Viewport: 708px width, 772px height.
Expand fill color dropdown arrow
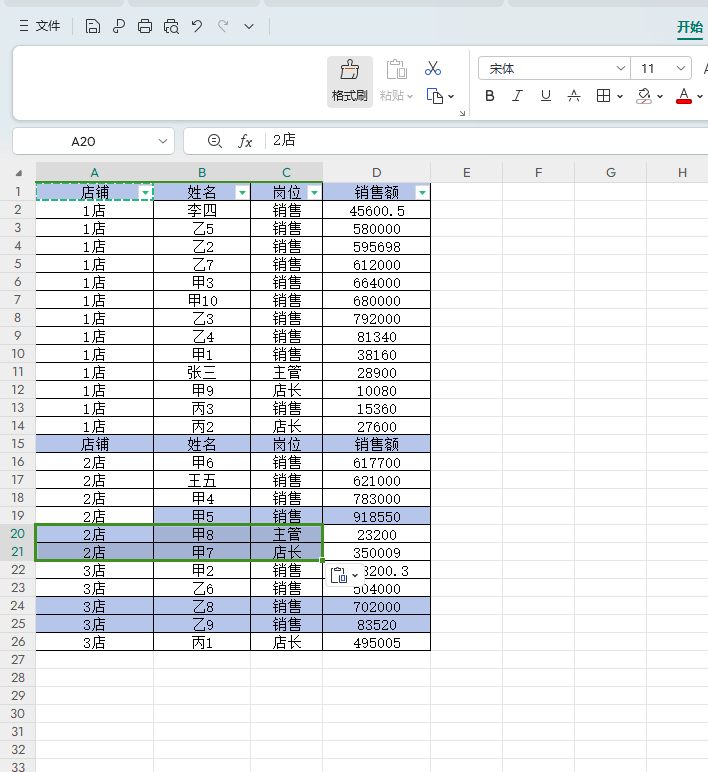pos(660,96)
